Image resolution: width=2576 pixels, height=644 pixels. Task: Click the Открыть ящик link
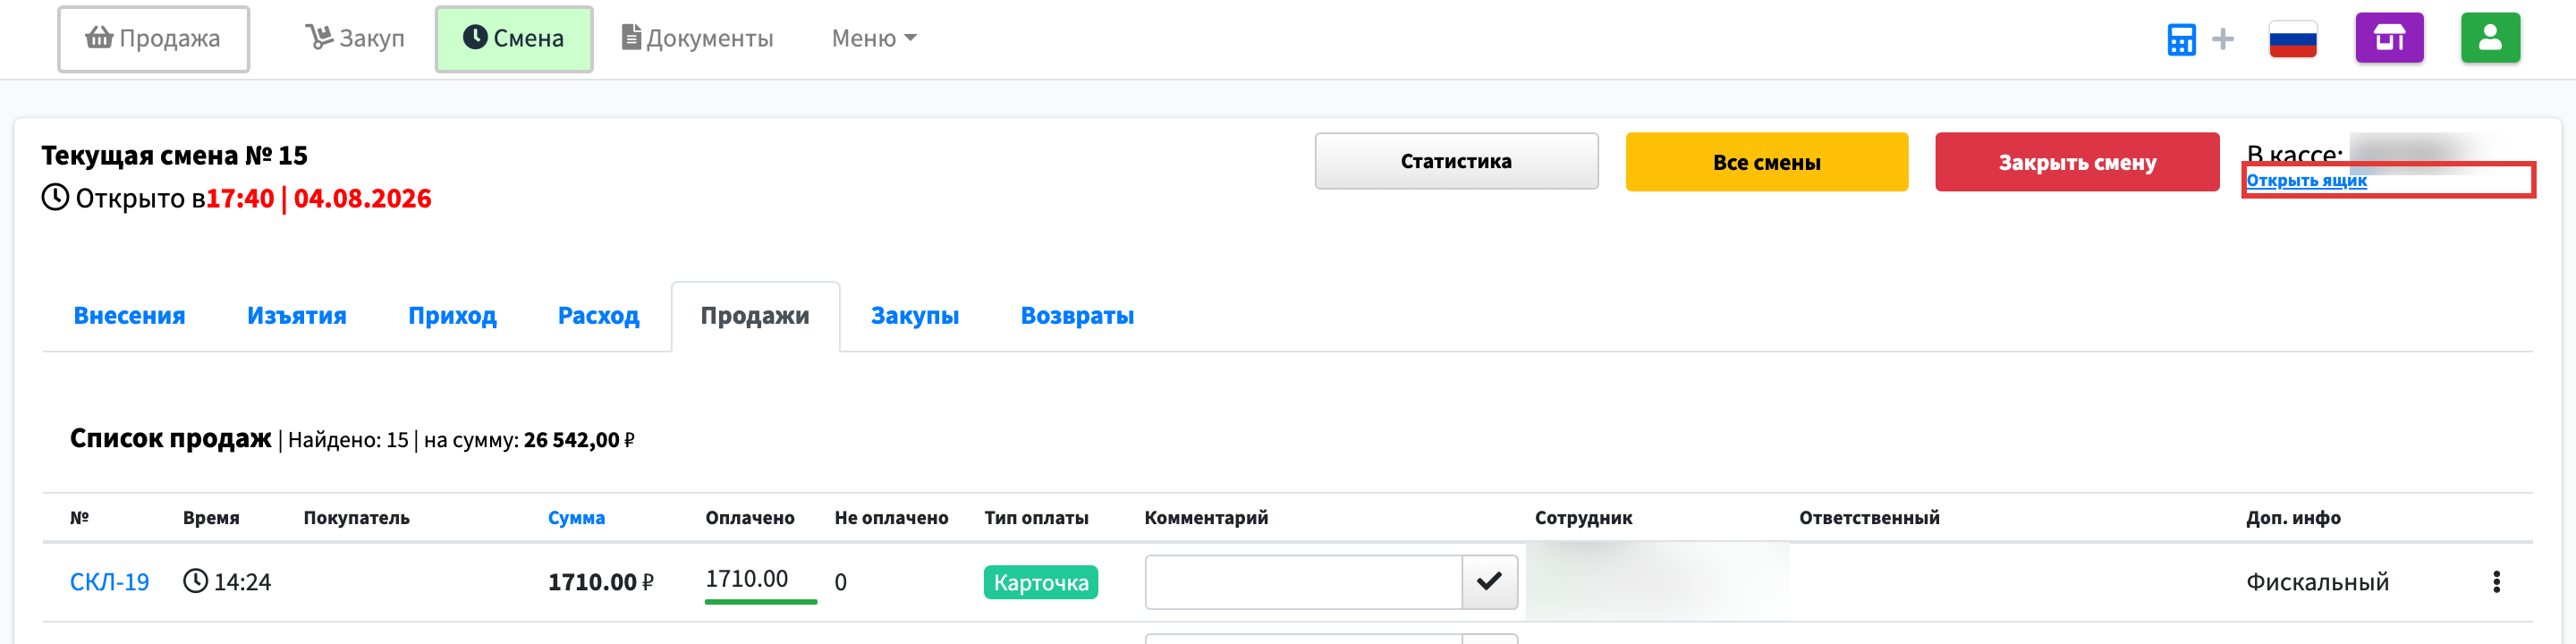click(x=2306, y=181)
